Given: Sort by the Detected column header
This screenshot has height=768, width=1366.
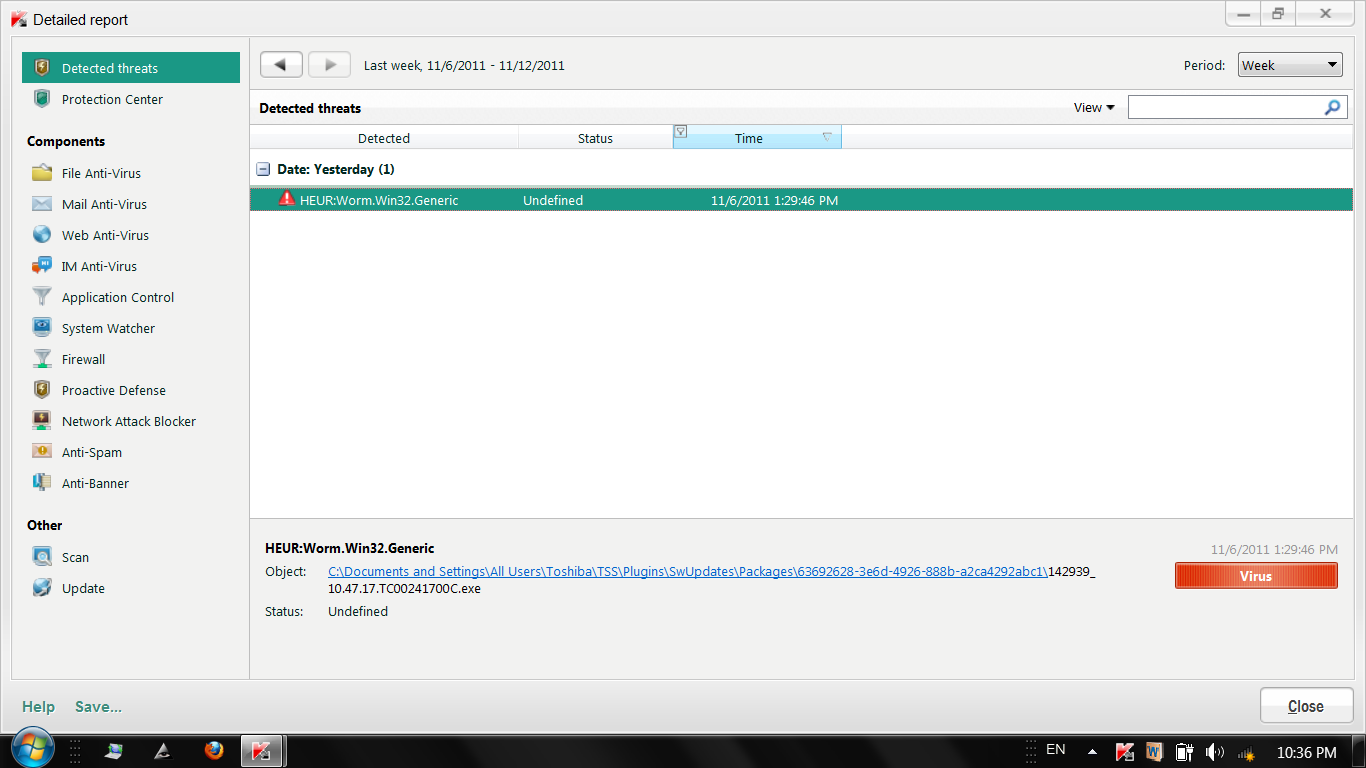Looking at the screenshot, I should (384, 138).
